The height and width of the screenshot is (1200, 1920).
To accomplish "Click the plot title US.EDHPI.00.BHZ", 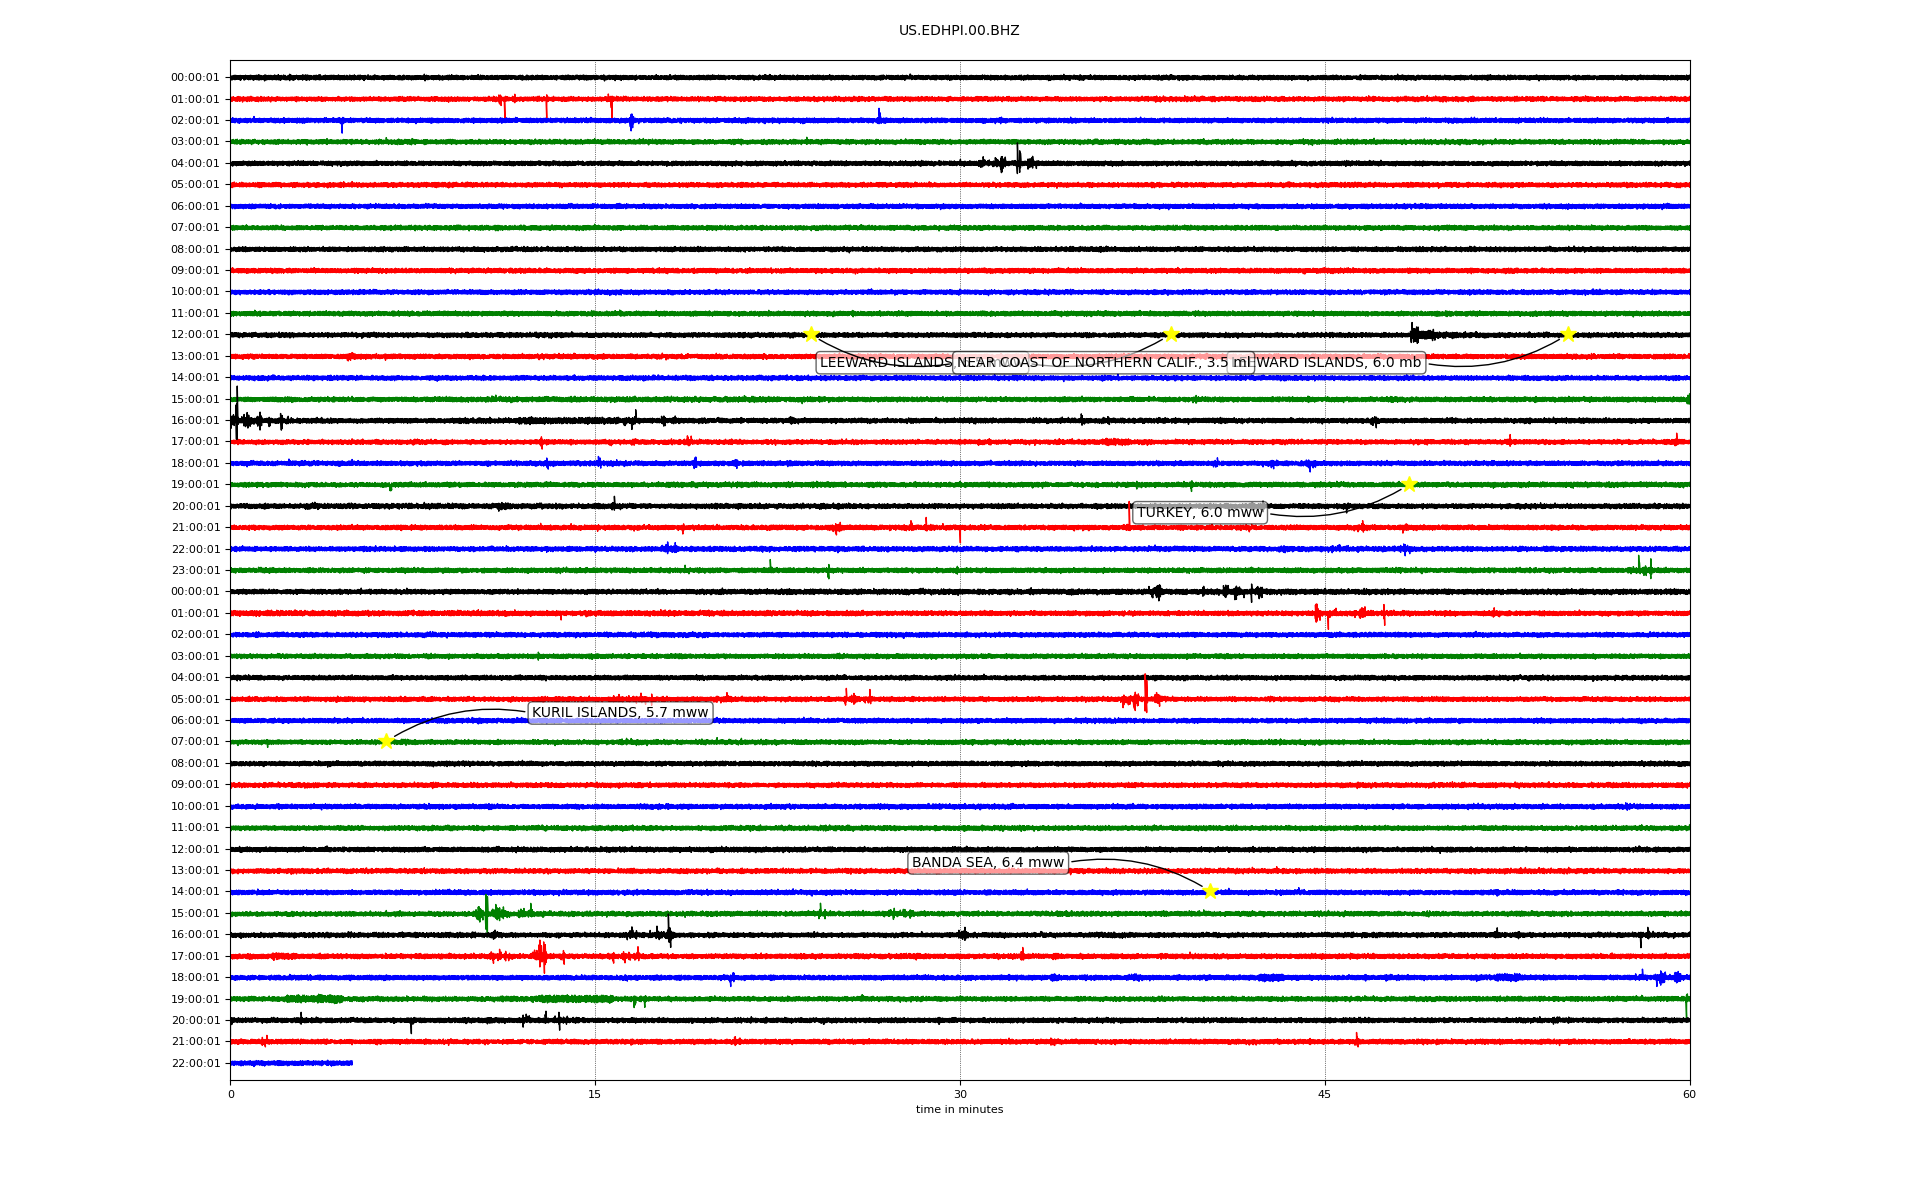I will (x=959, y=31).
